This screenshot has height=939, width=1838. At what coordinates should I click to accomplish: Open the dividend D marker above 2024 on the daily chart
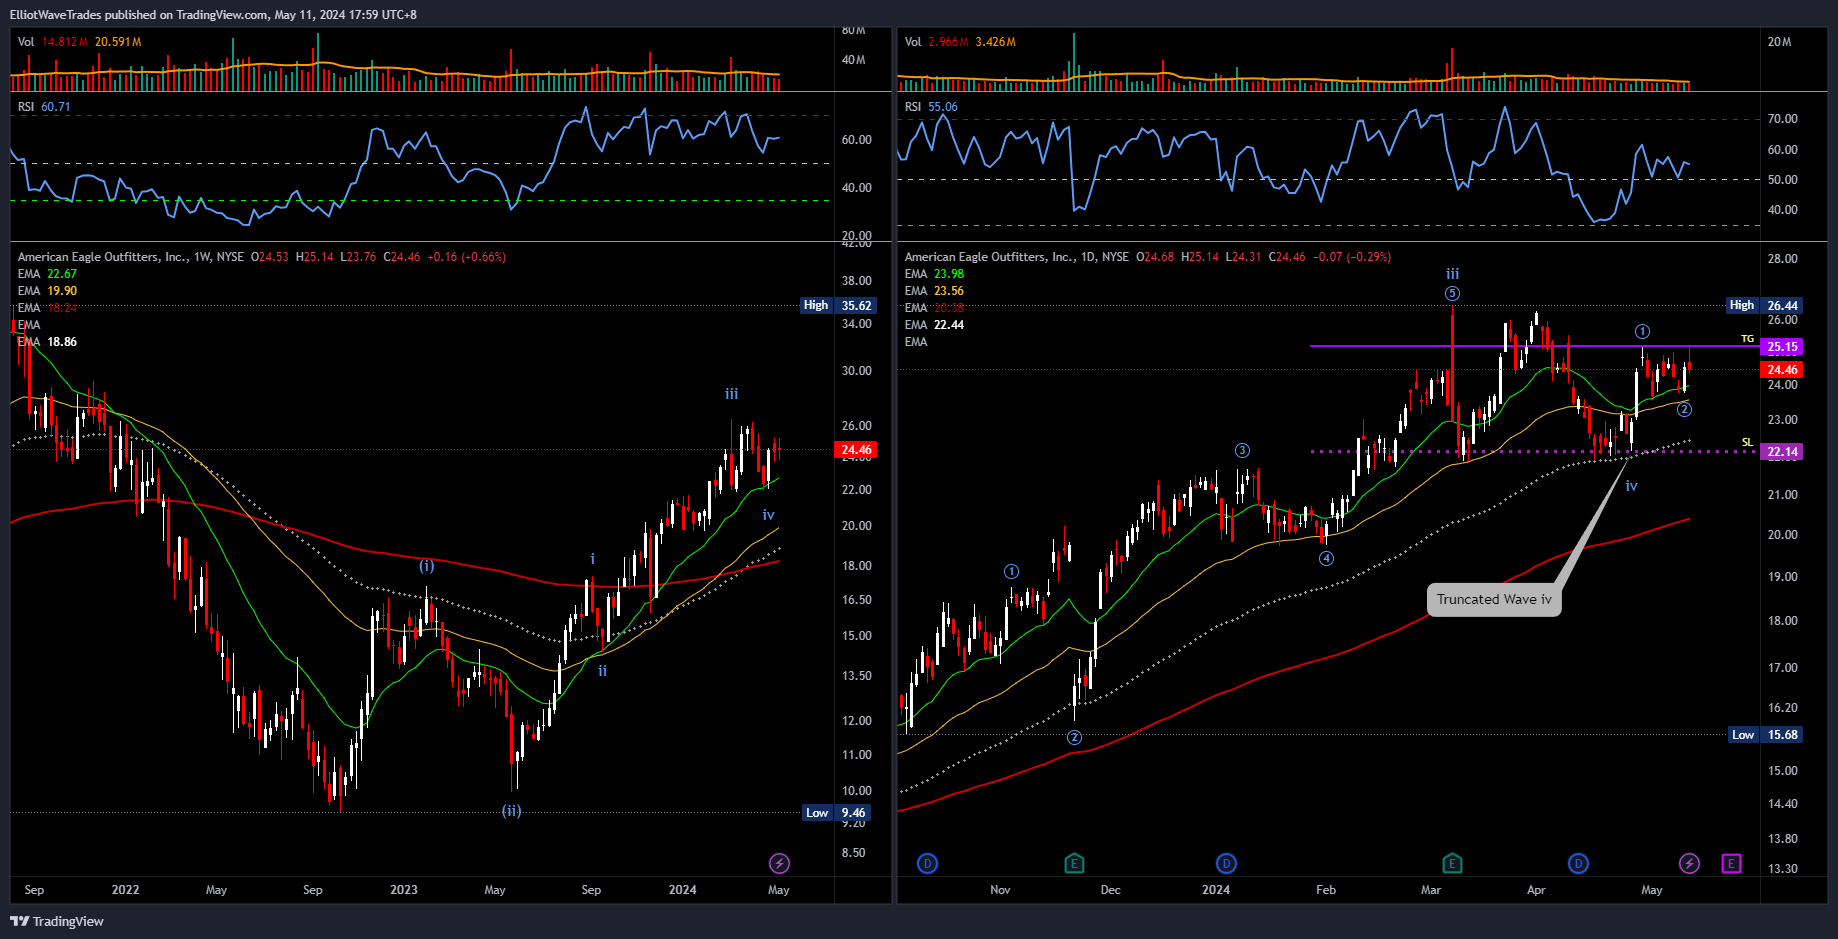click(1226, 863)
